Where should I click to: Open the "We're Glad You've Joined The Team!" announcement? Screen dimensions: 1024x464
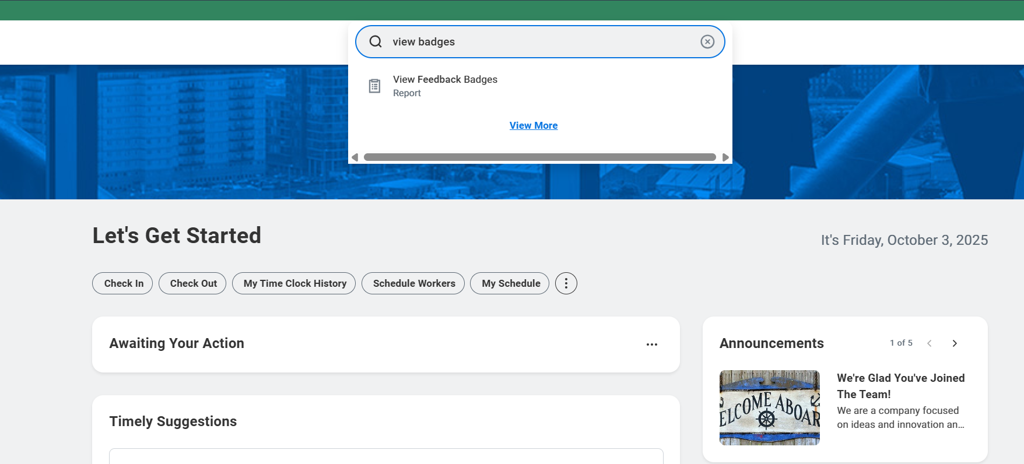click(x=900, y=386)
